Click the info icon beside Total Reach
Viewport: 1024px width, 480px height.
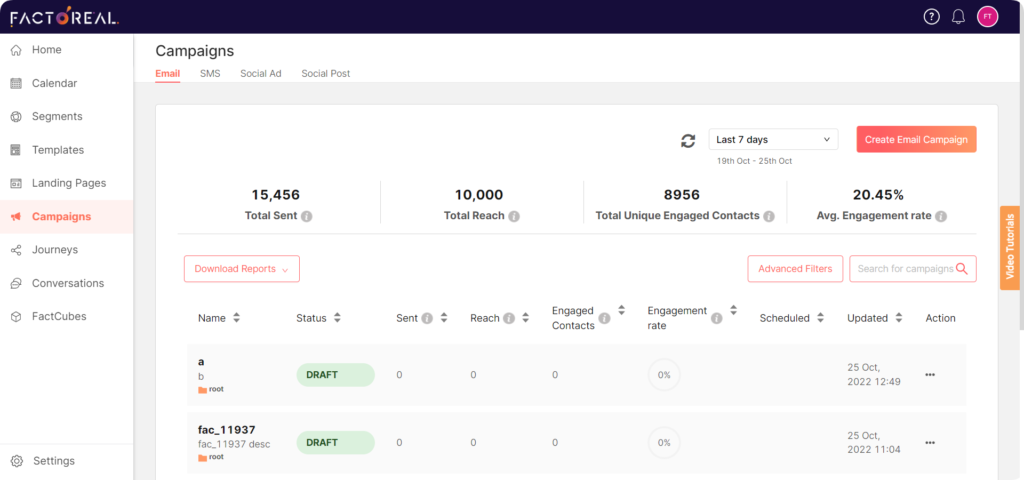click(513, 216)
